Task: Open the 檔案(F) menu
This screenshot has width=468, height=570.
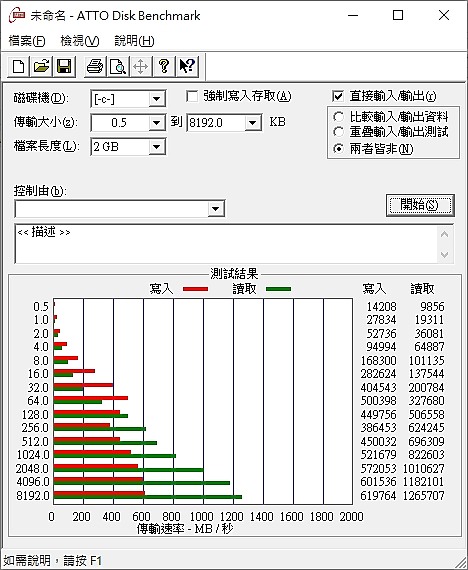Action: tap(27, 41)
